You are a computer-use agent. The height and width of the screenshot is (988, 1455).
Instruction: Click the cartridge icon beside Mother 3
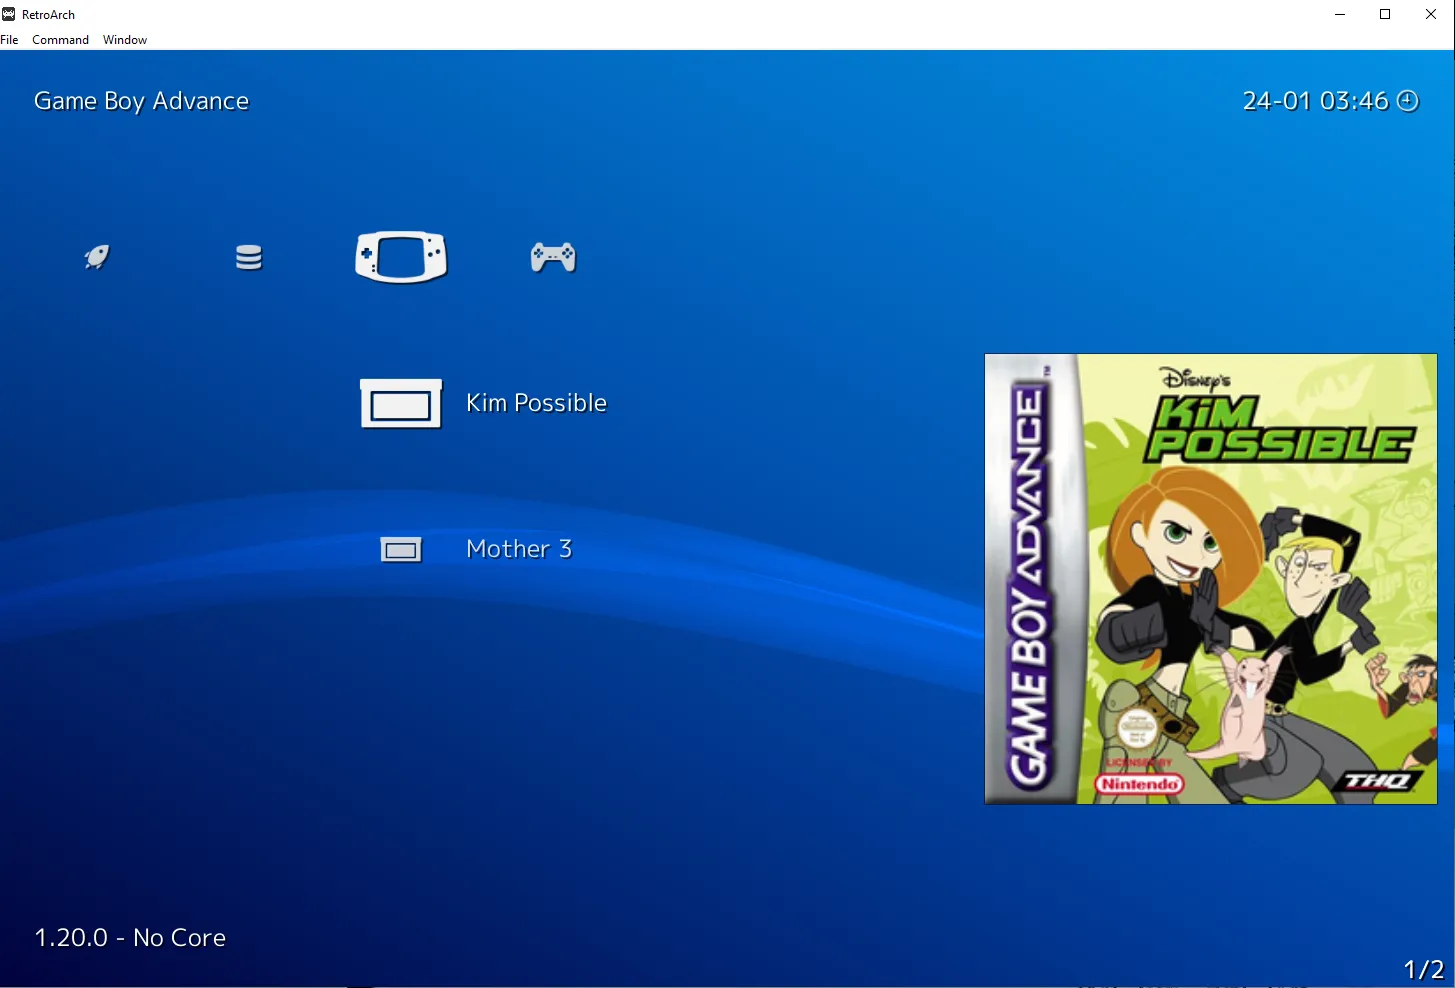point(401,549)
